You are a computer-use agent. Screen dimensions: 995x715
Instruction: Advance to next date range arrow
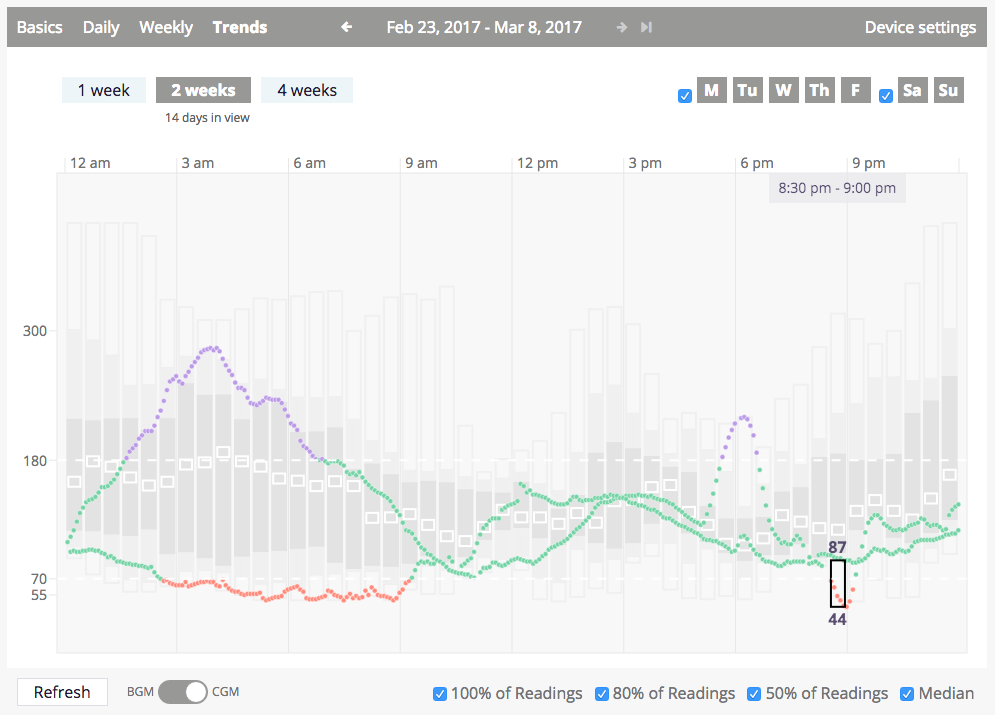click(x=622, y=27)
